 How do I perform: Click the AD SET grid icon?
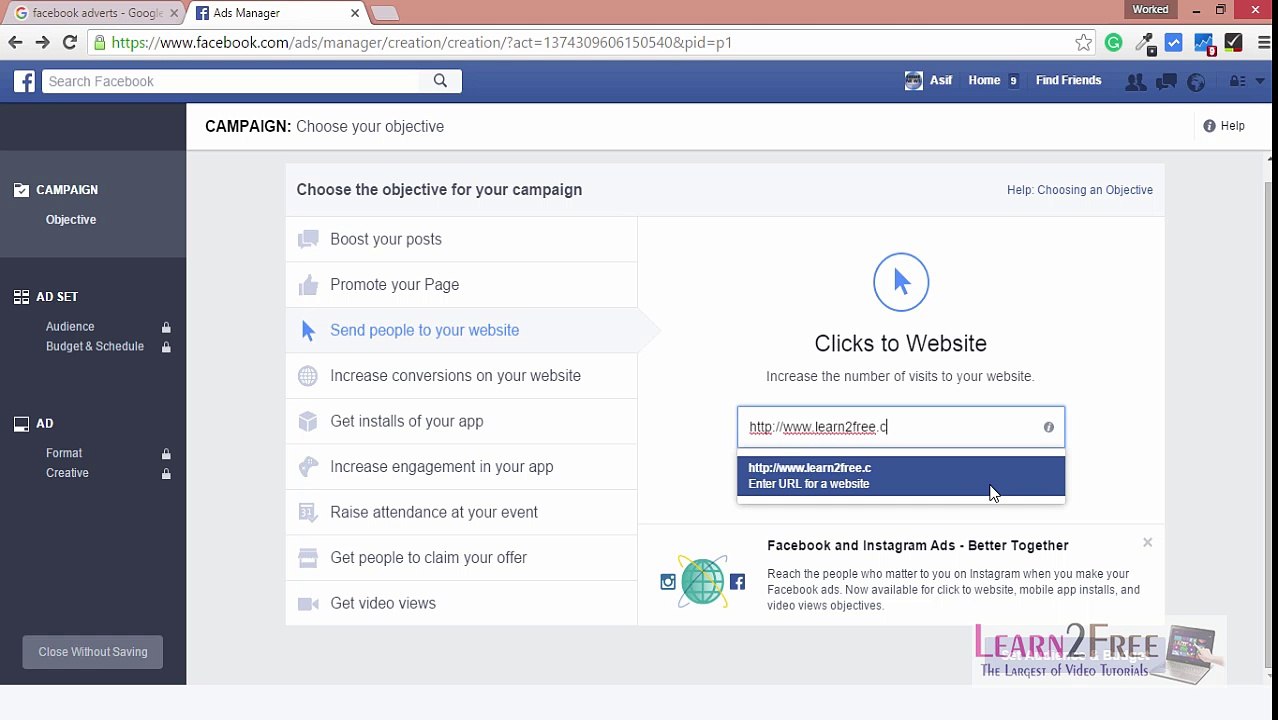coord(21,297)
